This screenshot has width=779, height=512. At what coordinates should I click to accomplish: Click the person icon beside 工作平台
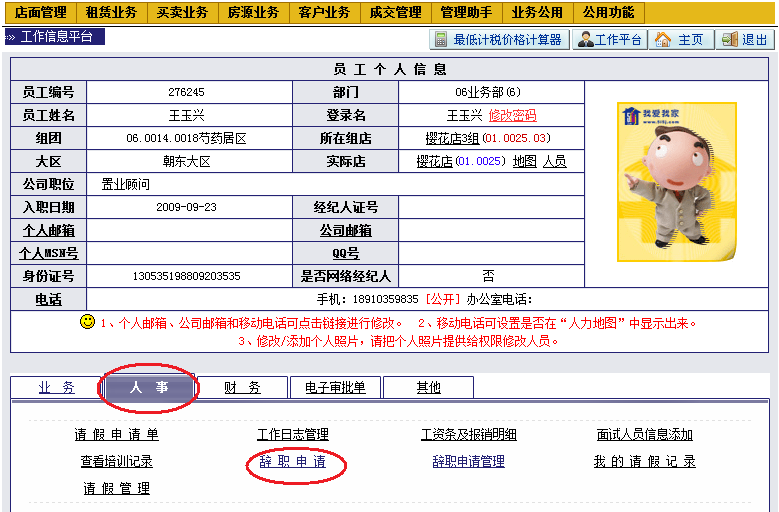[585, 39]
